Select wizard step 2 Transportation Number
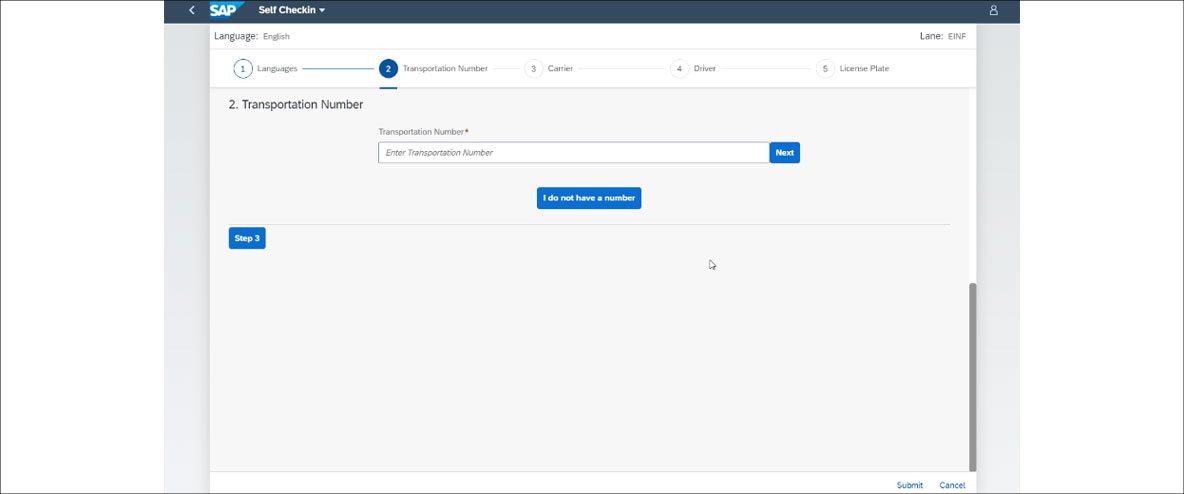The height and width of the screenshot is (494, 1184). click(x=433, y=69)
